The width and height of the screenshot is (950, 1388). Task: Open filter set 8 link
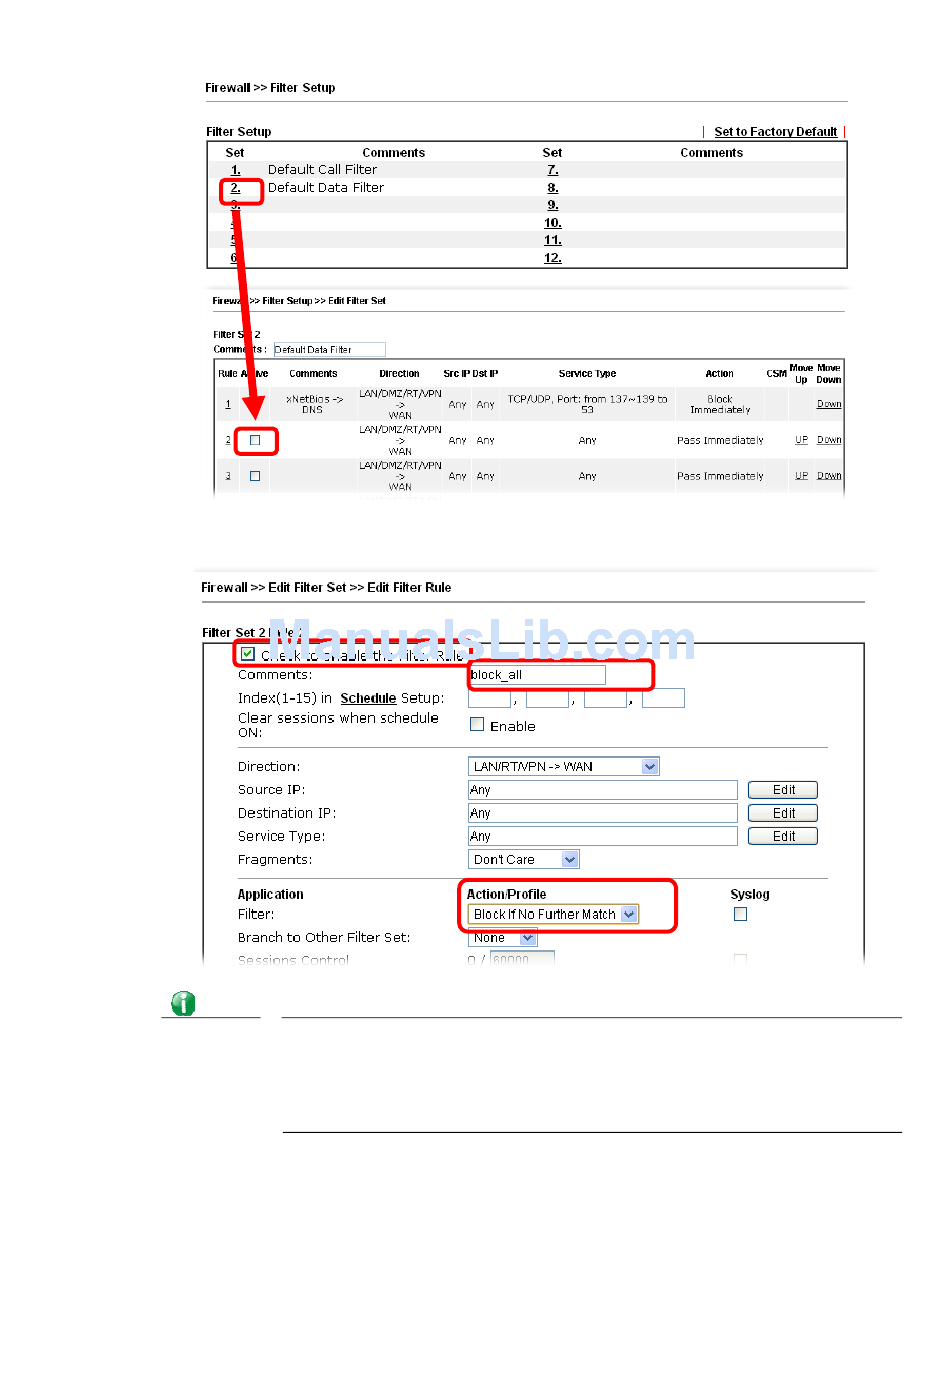pos(553,188)
